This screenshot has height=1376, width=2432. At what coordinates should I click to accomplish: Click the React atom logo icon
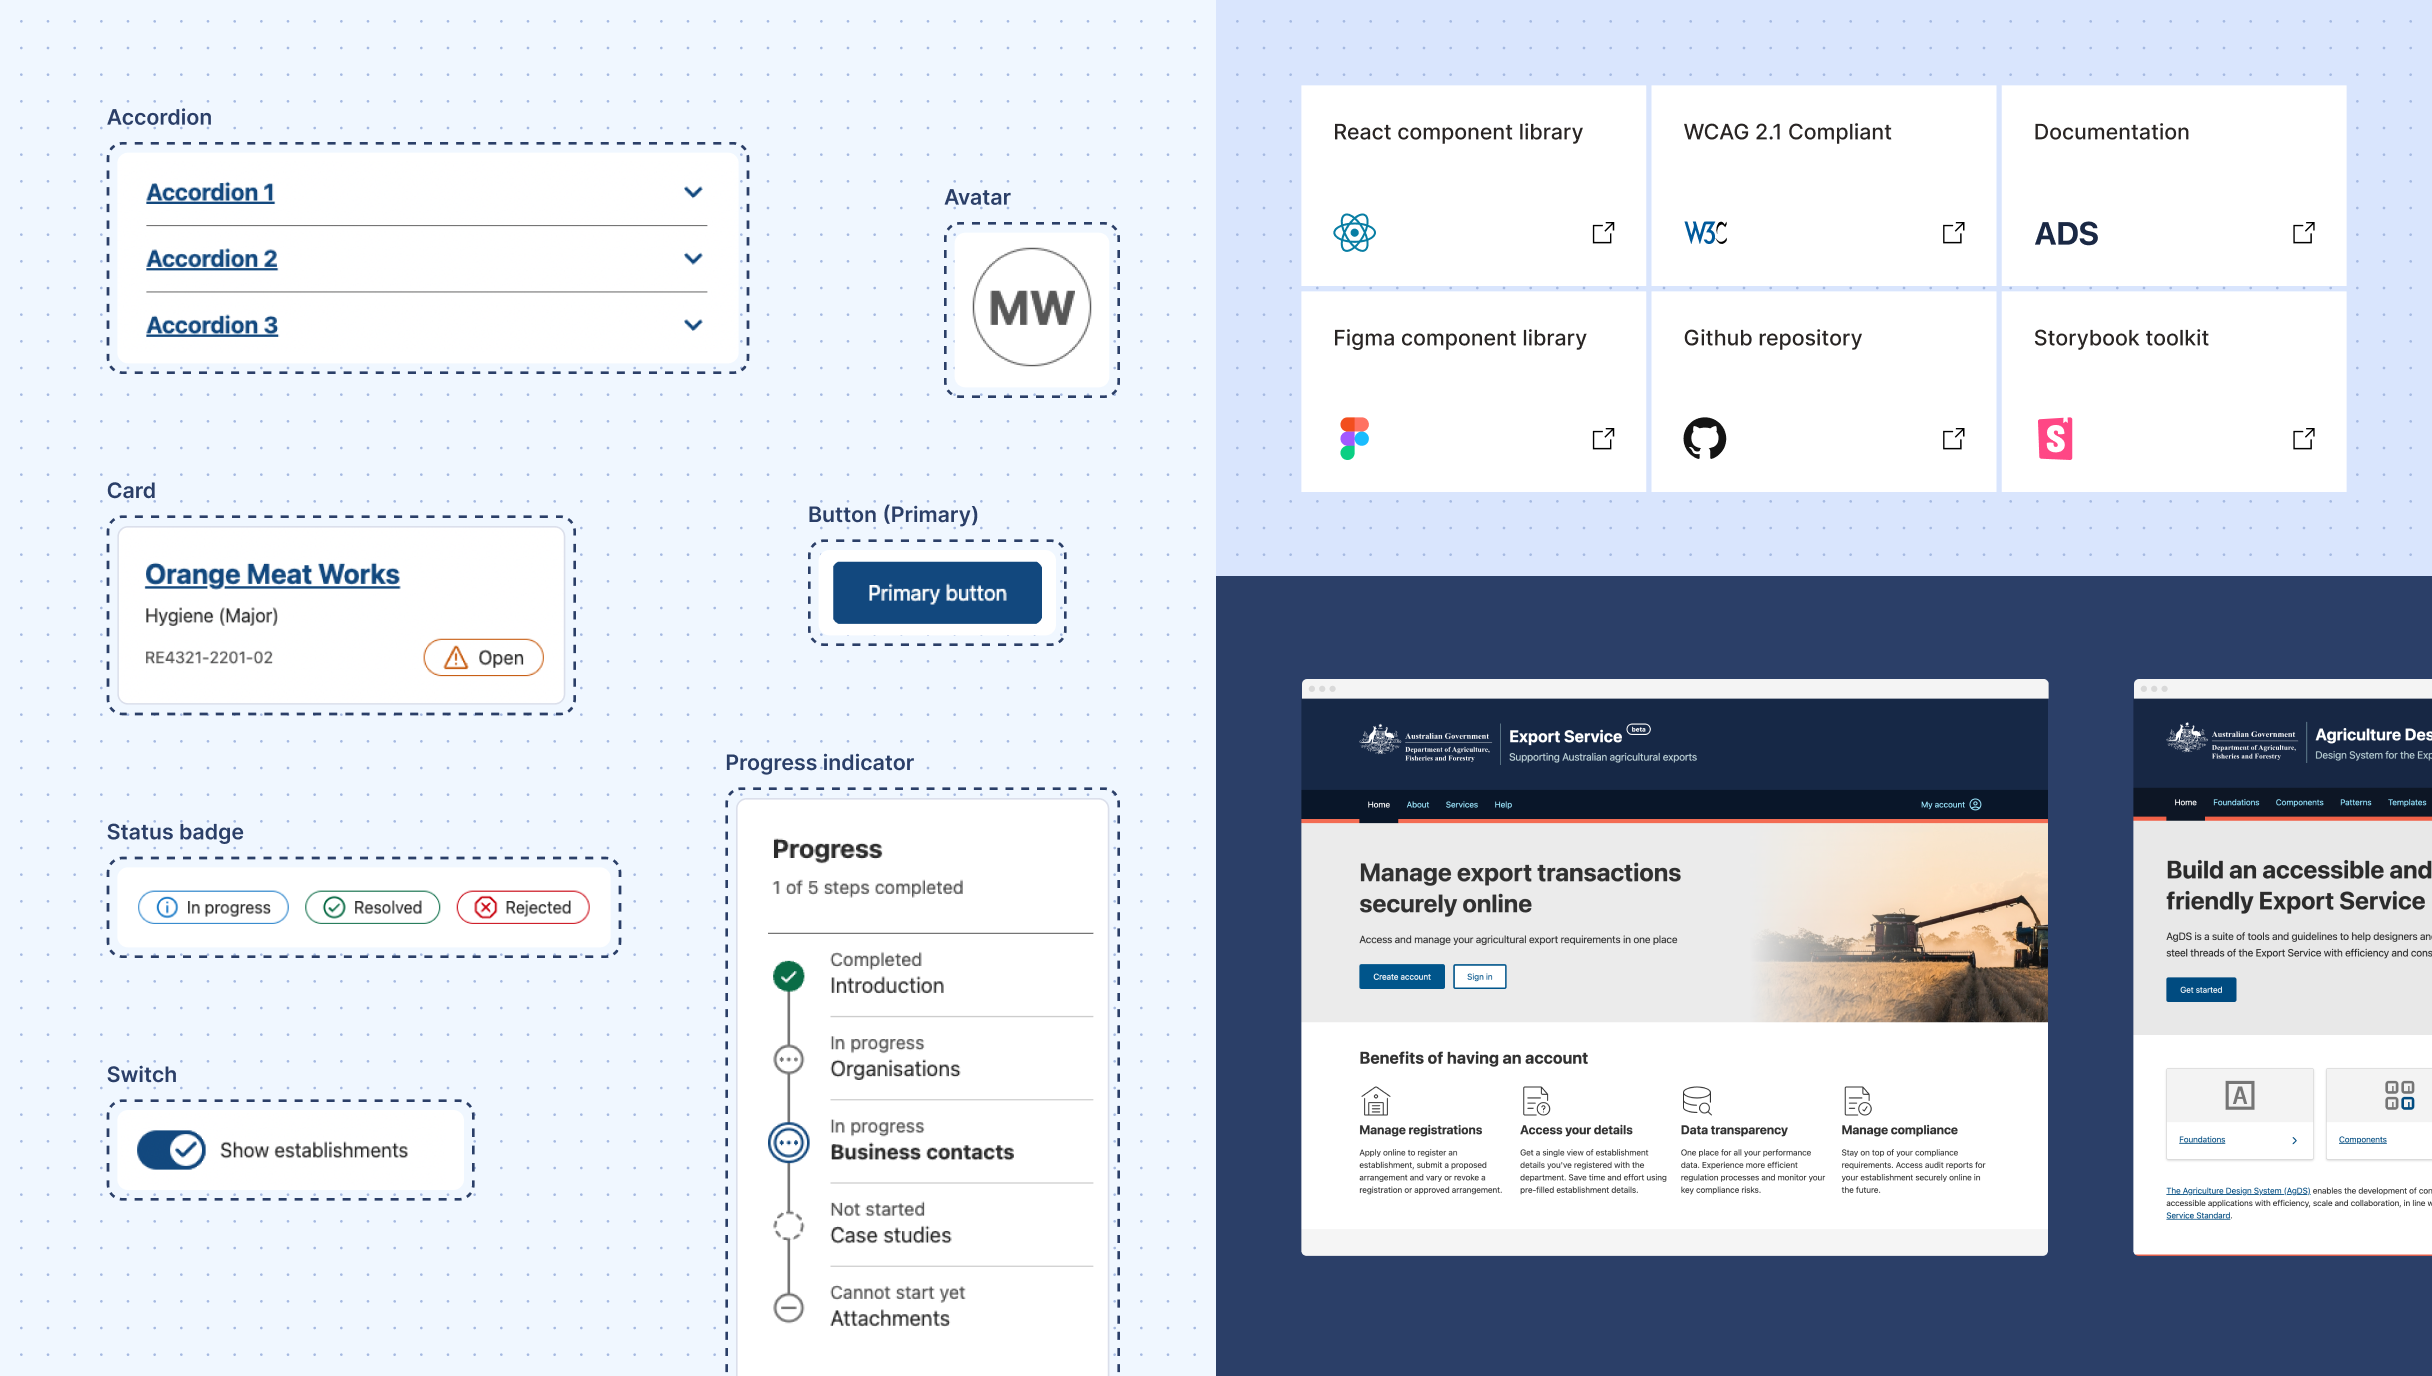pos(1354,233)
